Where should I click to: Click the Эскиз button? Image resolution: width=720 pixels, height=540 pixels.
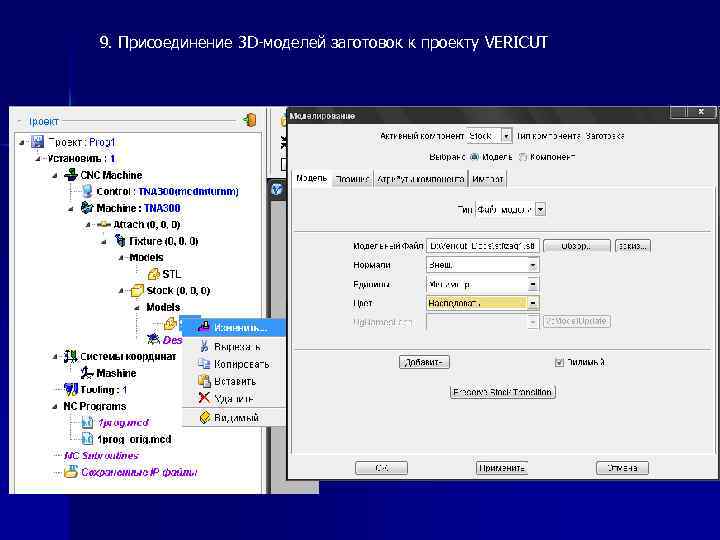[632, 246]
